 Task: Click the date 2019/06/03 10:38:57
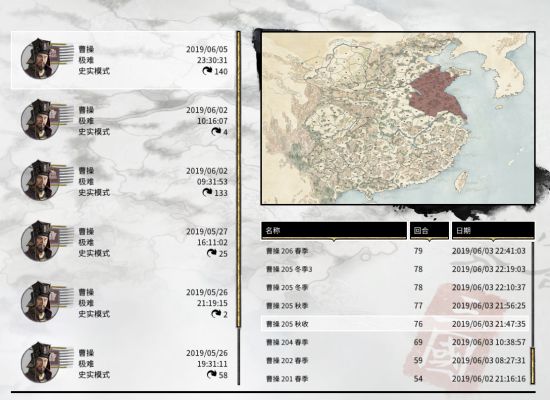click(x=489, y=342)
